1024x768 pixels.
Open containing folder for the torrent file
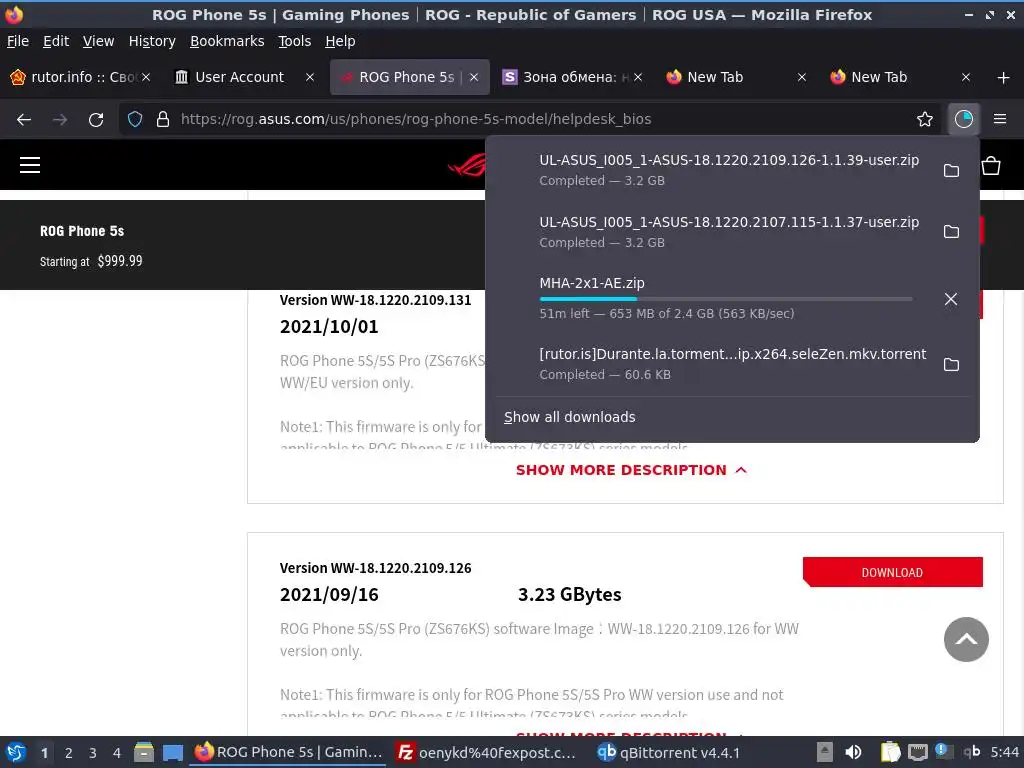952,364
